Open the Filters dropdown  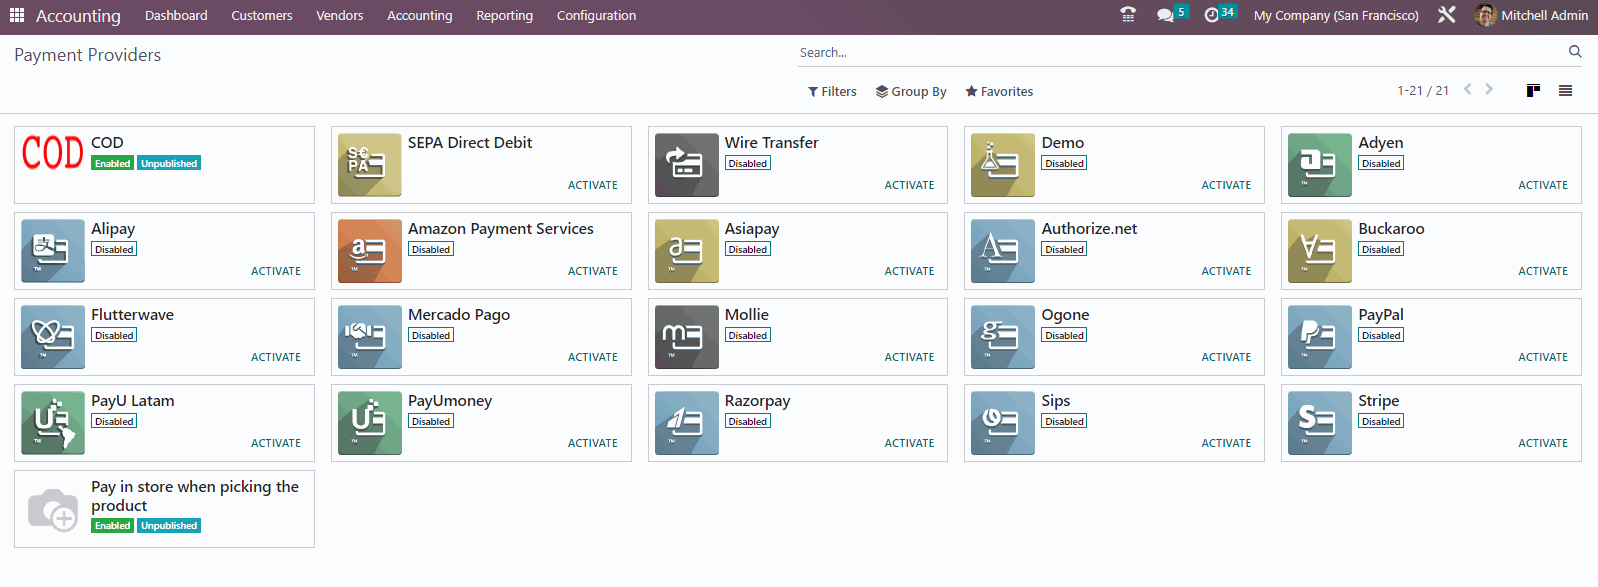832,91
